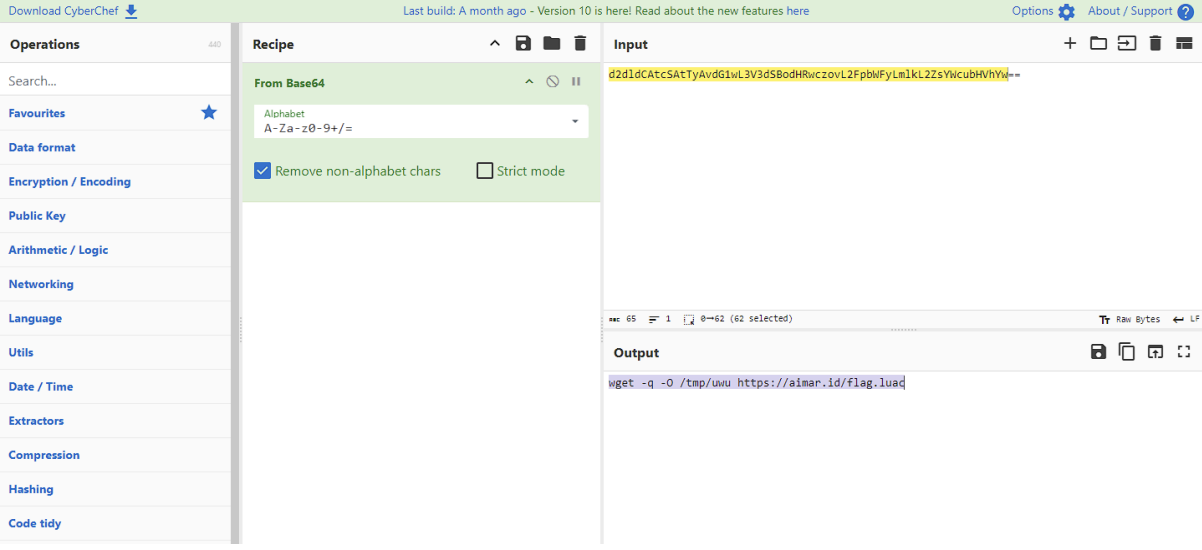Click the About / Support help icon
This screenshot has width=1202, height=550.
click(x=1186, y=12)
